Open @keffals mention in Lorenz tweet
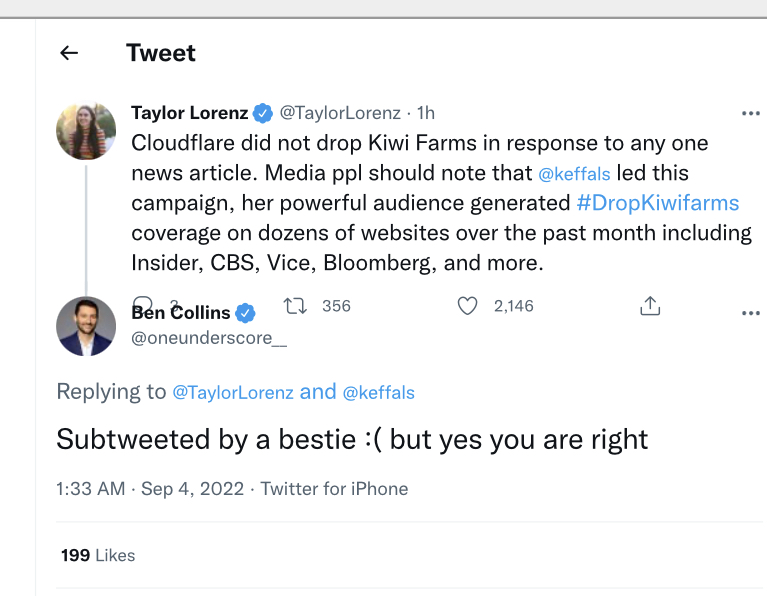 click(574, 174)
